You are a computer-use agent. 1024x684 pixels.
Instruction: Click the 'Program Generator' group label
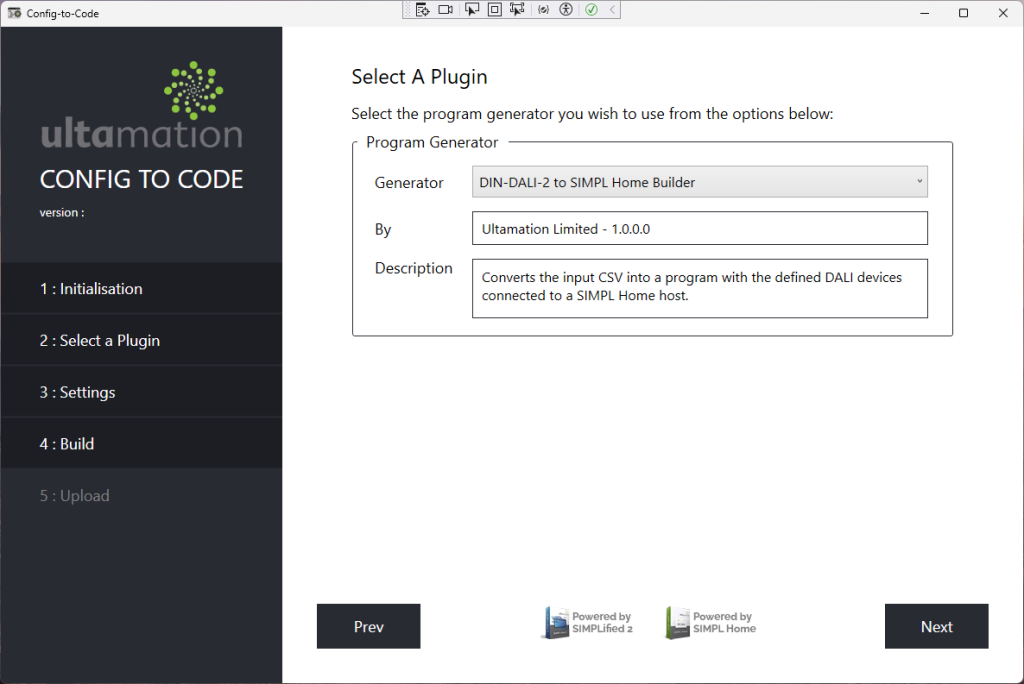[x=432, y=142]
